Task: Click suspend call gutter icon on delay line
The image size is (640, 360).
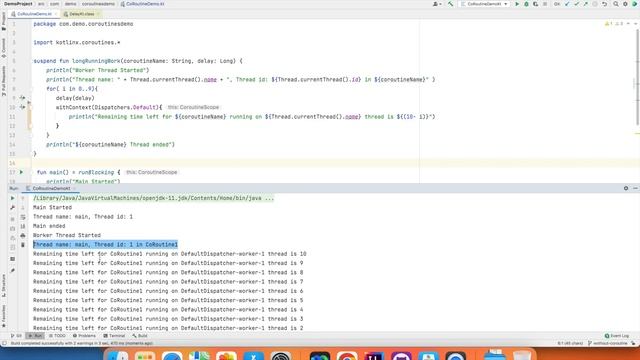Action: click(x=22, y=98)
